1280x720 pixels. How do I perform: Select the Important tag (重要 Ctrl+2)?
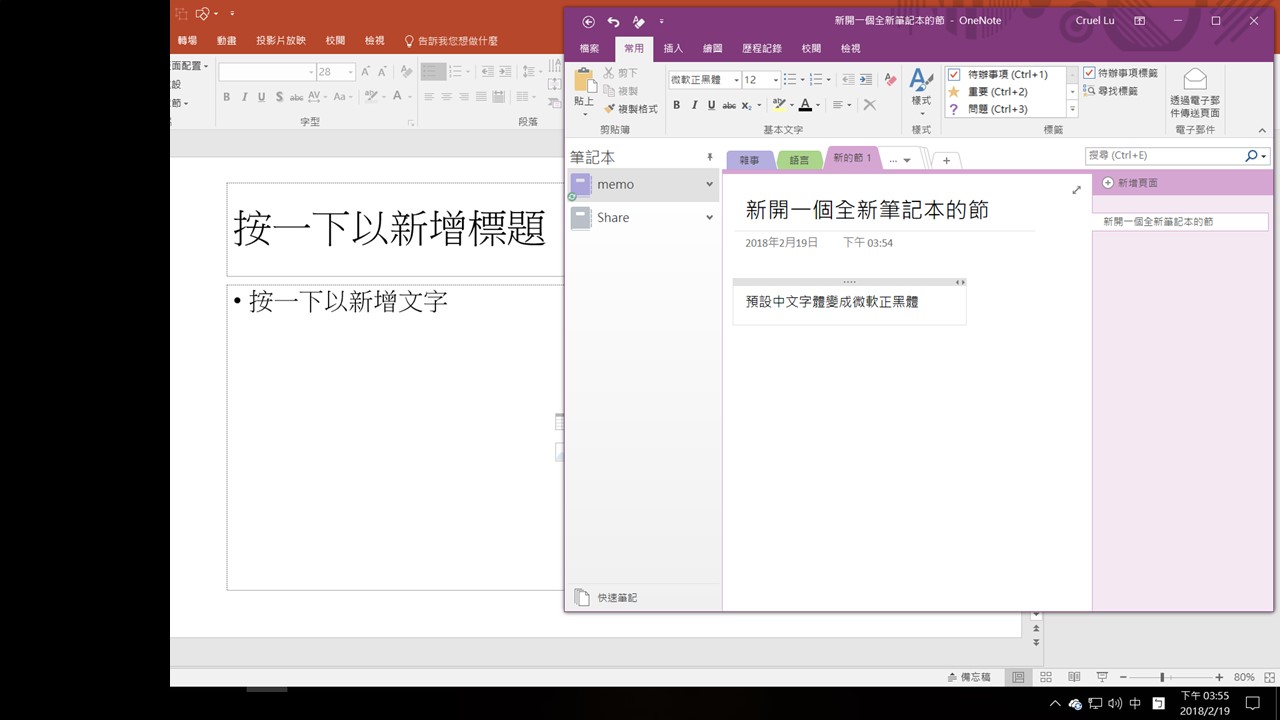[x=1005, y=92]
